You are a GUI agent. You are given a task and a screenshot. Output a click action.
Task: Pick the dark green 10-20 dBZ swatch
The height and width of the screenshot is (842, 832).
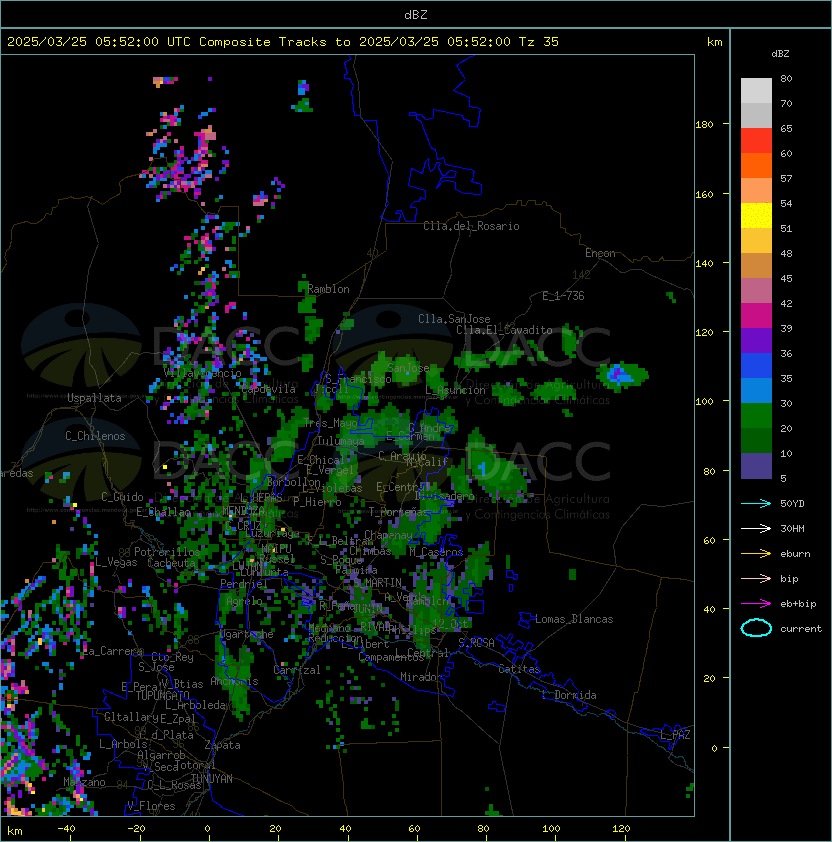point(756,441)
